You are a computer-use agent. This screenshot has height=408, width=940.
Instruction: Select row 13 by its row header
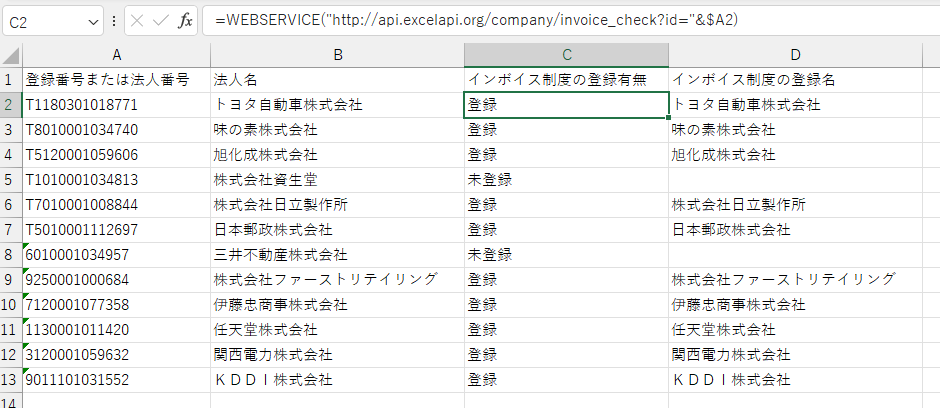(11, 380)
